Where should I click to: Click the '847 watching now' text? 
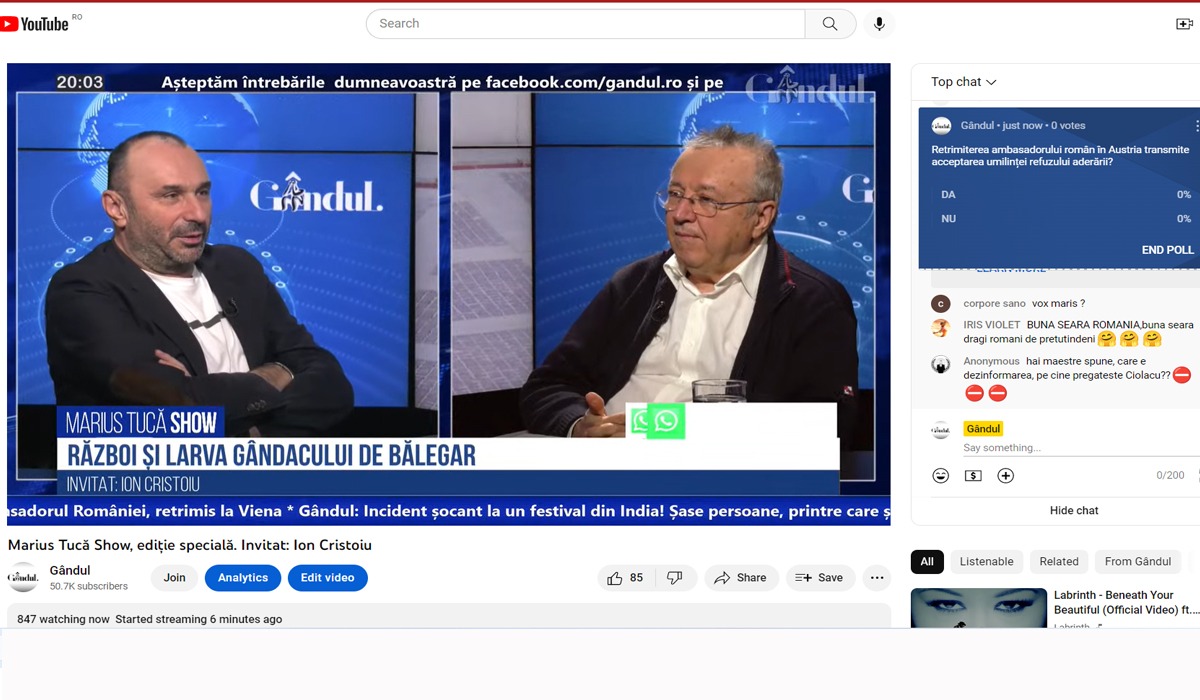63,619
